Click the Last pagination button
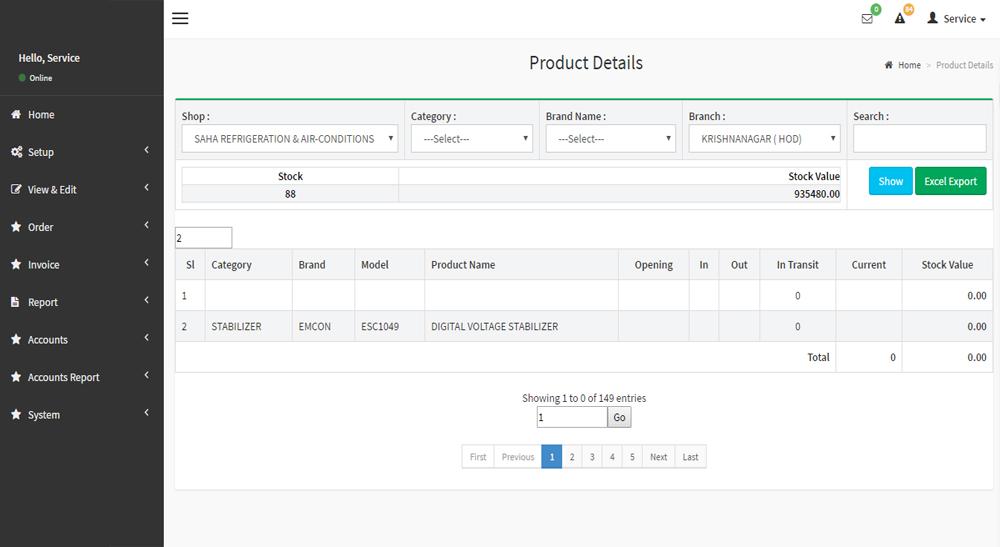The height and width of the screenshot is (547, 1000). point(690,457)
